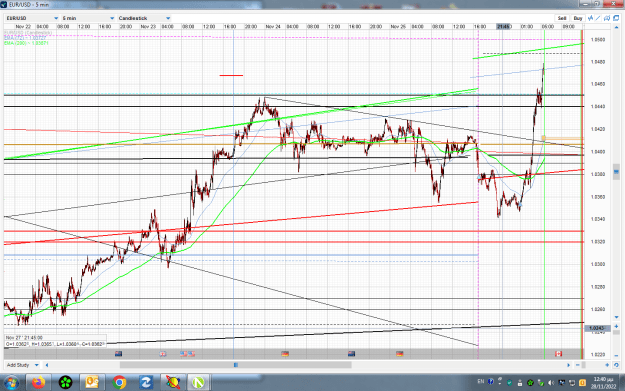Screen dimensions: 625x391
Task: Click the Germany flag event below Nov 25
Action: (399, 354)
